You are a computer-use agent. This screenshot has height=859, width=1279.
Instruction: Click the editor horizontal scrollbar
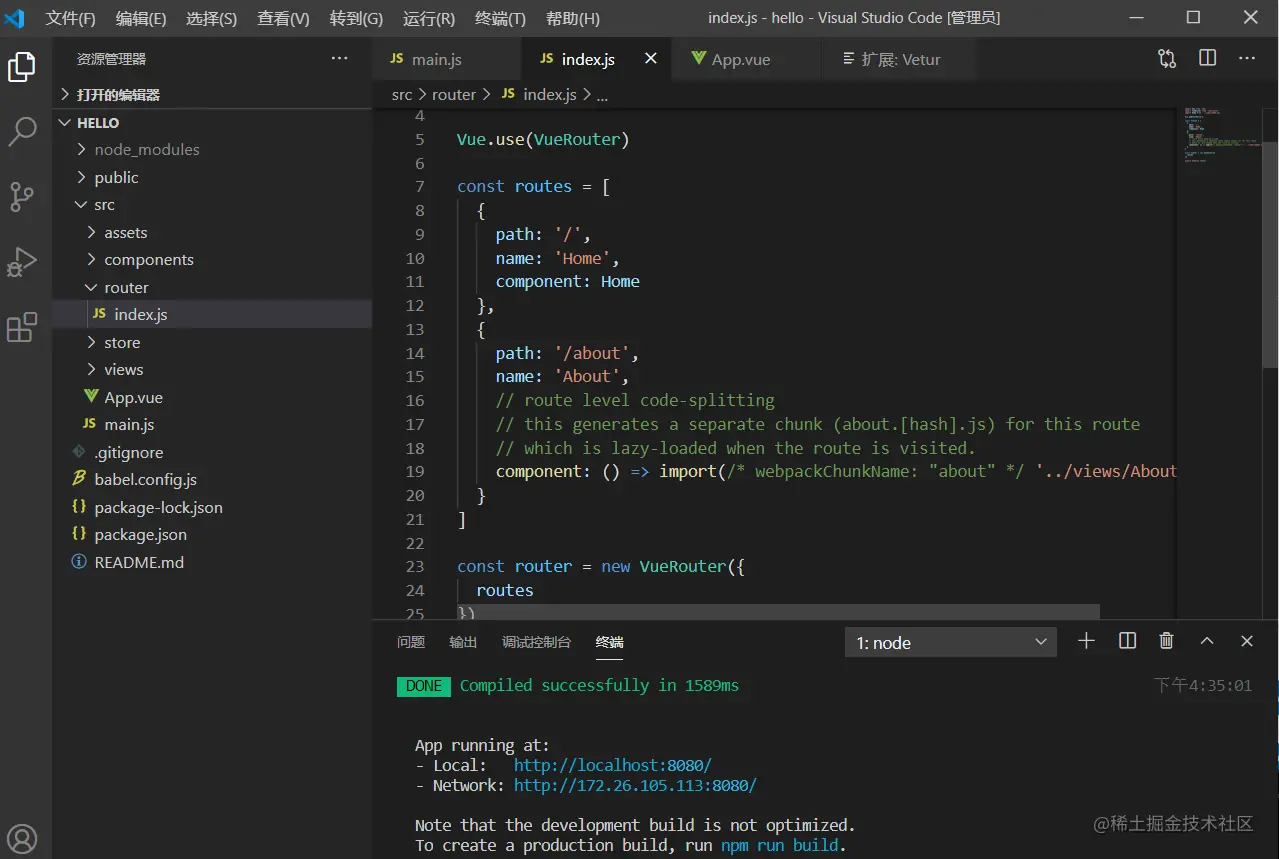pyautogui.click(x=779, y=611)
